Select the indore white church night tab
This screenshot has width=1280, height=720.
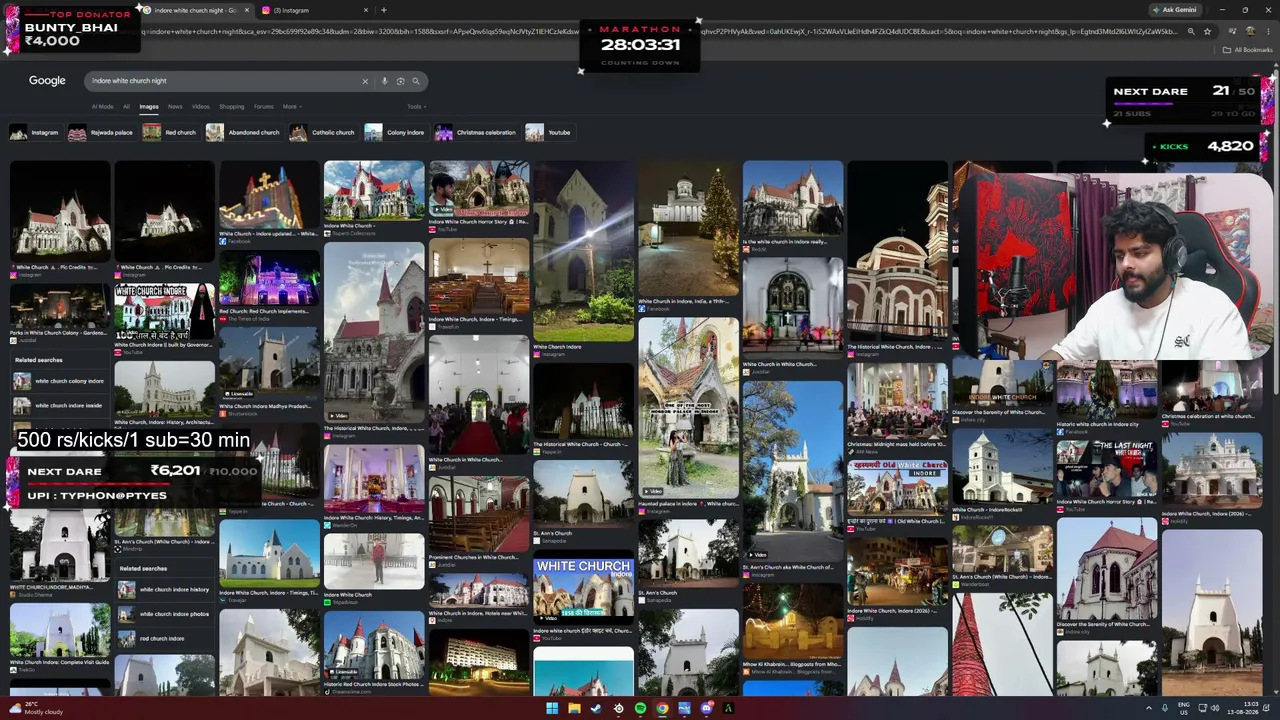(195, 10)
